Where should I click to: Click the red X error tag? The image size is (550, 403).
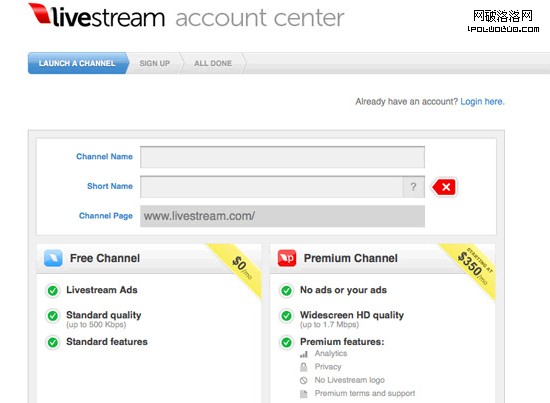coord(444,187)
